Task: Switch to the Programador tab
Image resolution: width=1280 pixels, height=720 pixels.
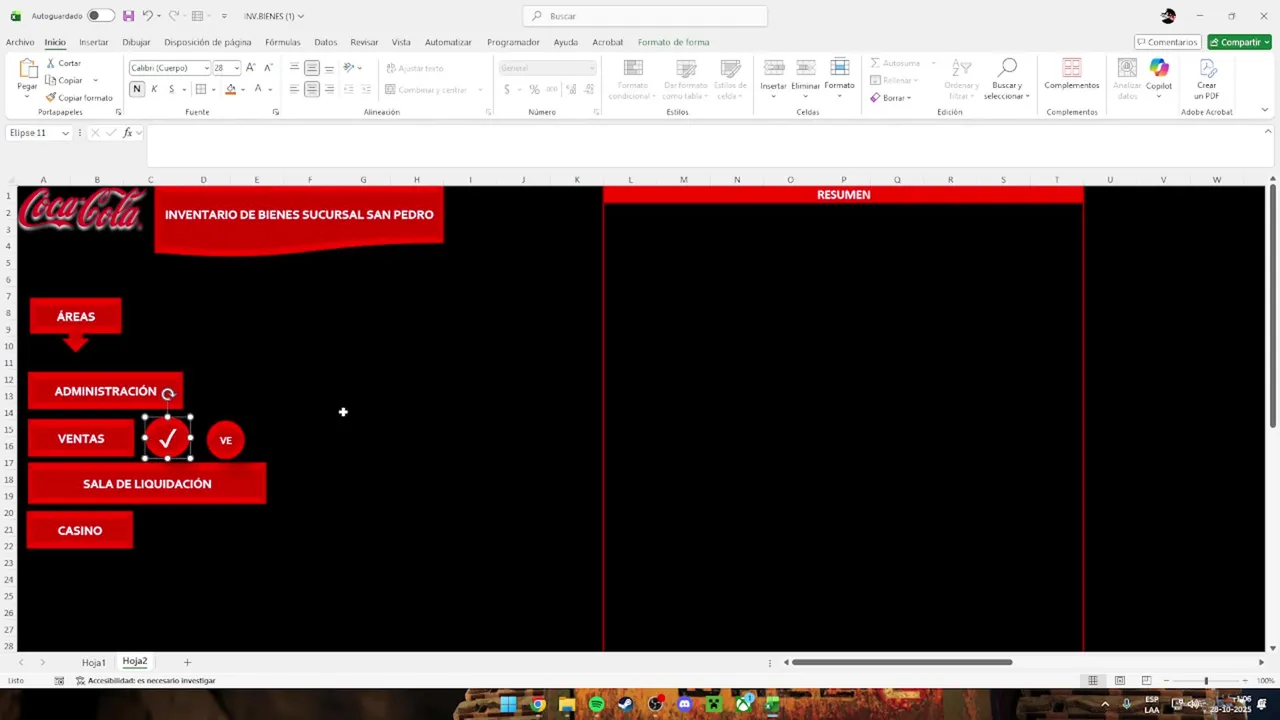Action: click(x=513, y=42)
